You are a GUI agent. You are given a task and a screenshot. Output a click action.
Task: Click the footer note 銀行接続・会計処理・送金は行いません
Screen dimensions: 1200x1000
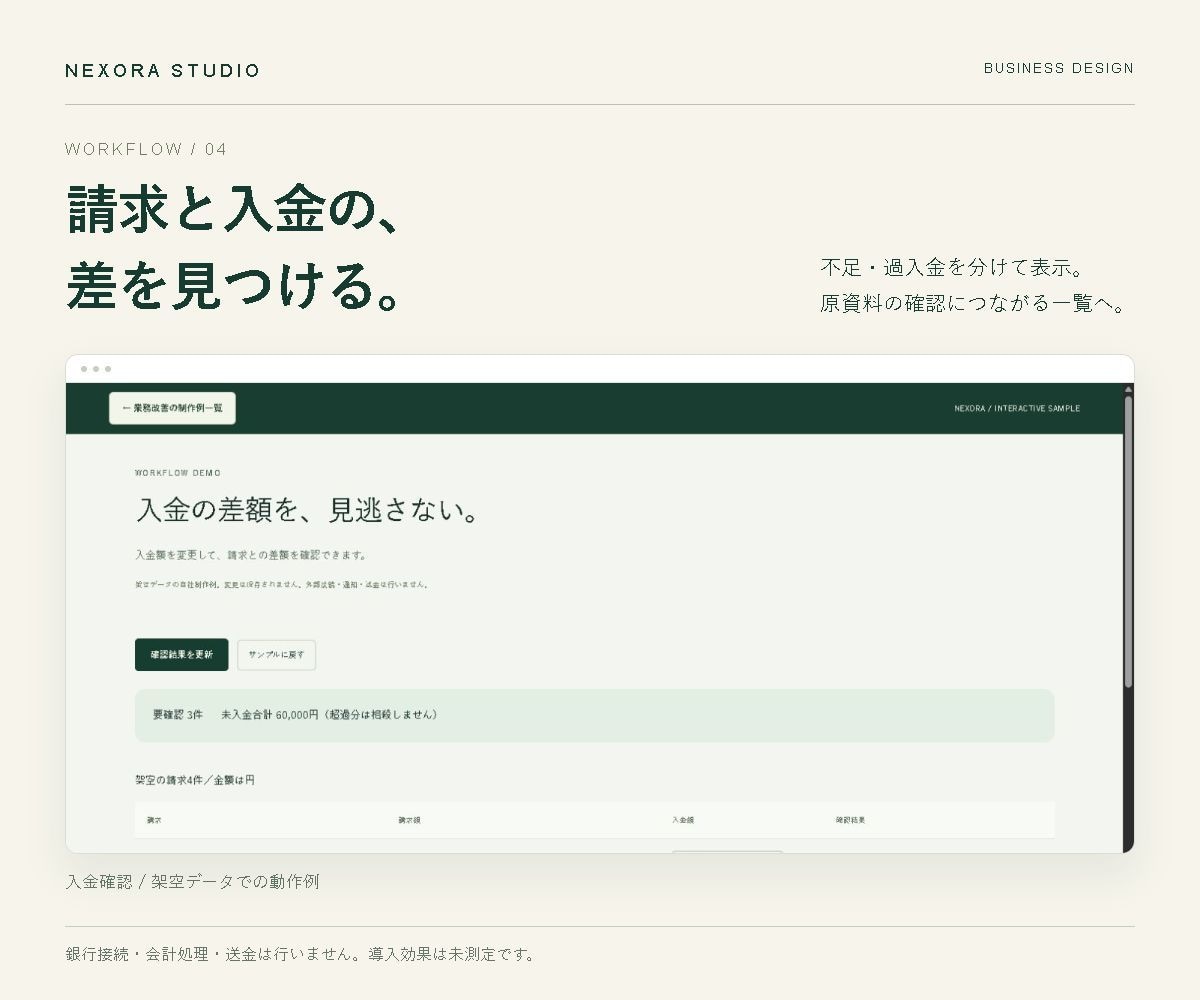point(210,954)
